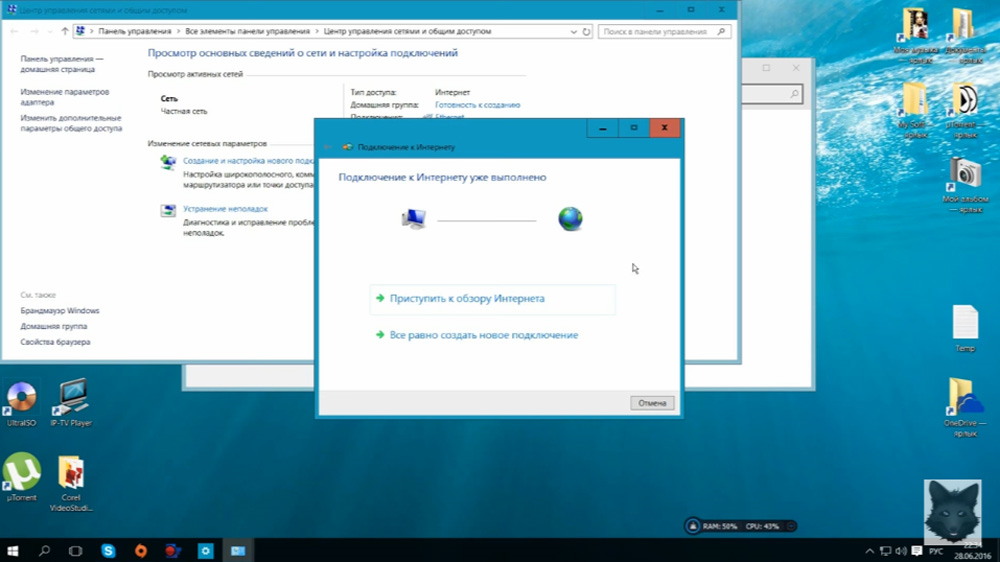Viewport: 1000px width, 562px height.
Task: Launch IP-TV Player from desktop
Action: click(70, 398)
